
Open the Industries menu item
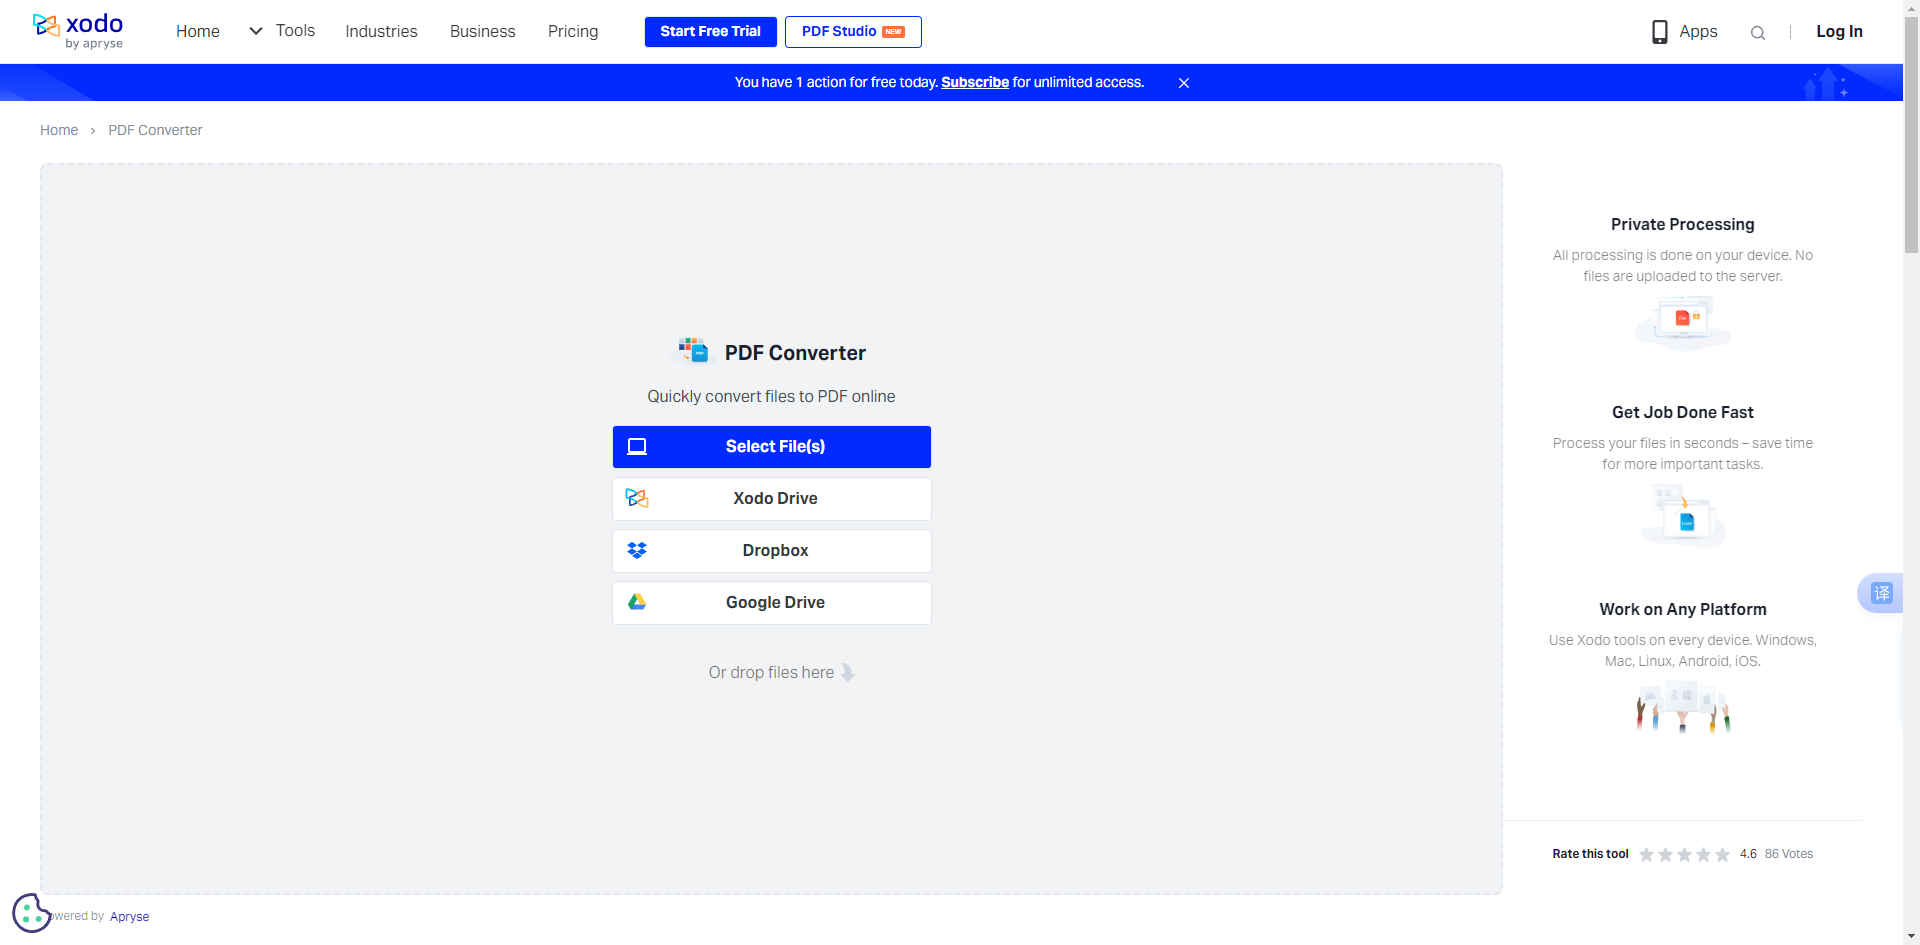point(381,32)
